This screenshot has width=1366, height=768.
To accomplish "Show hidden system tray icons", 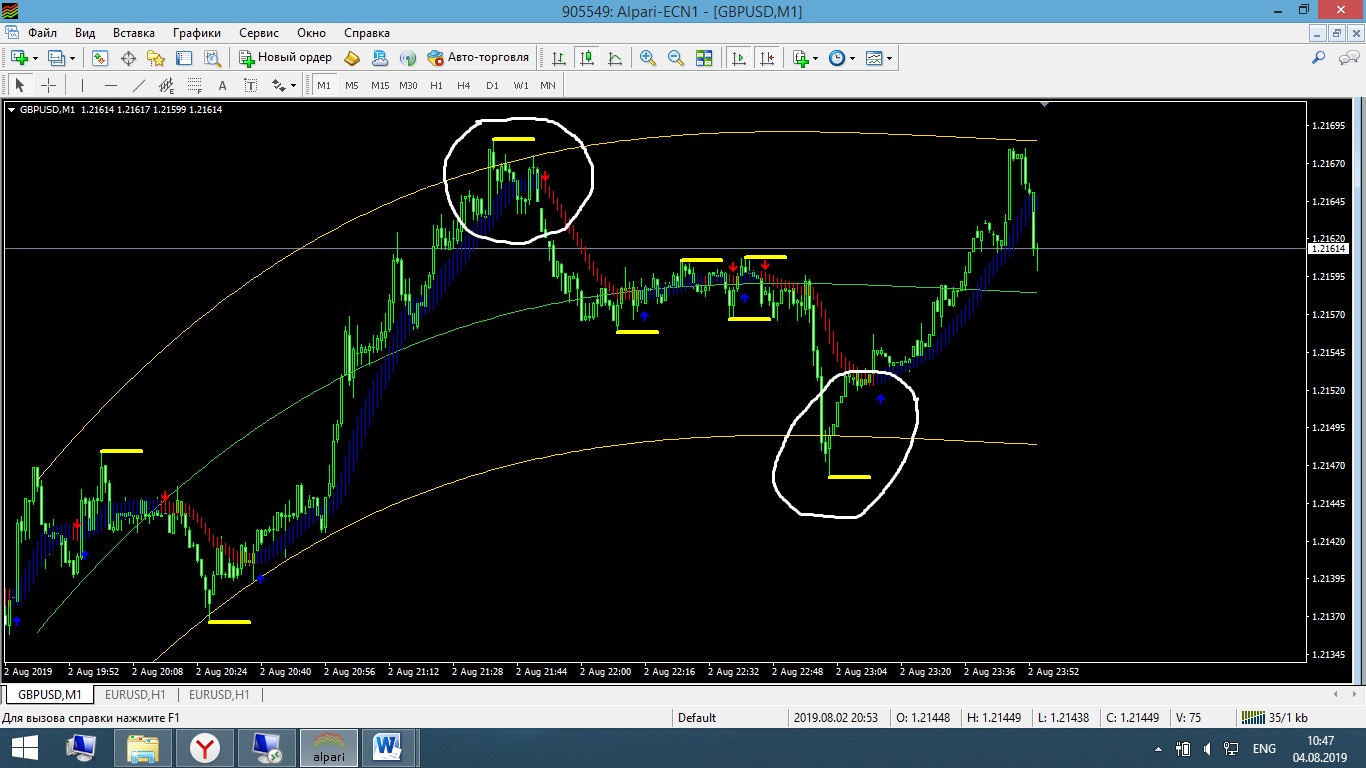I will pyautogui.click(x=1158, y=748).
